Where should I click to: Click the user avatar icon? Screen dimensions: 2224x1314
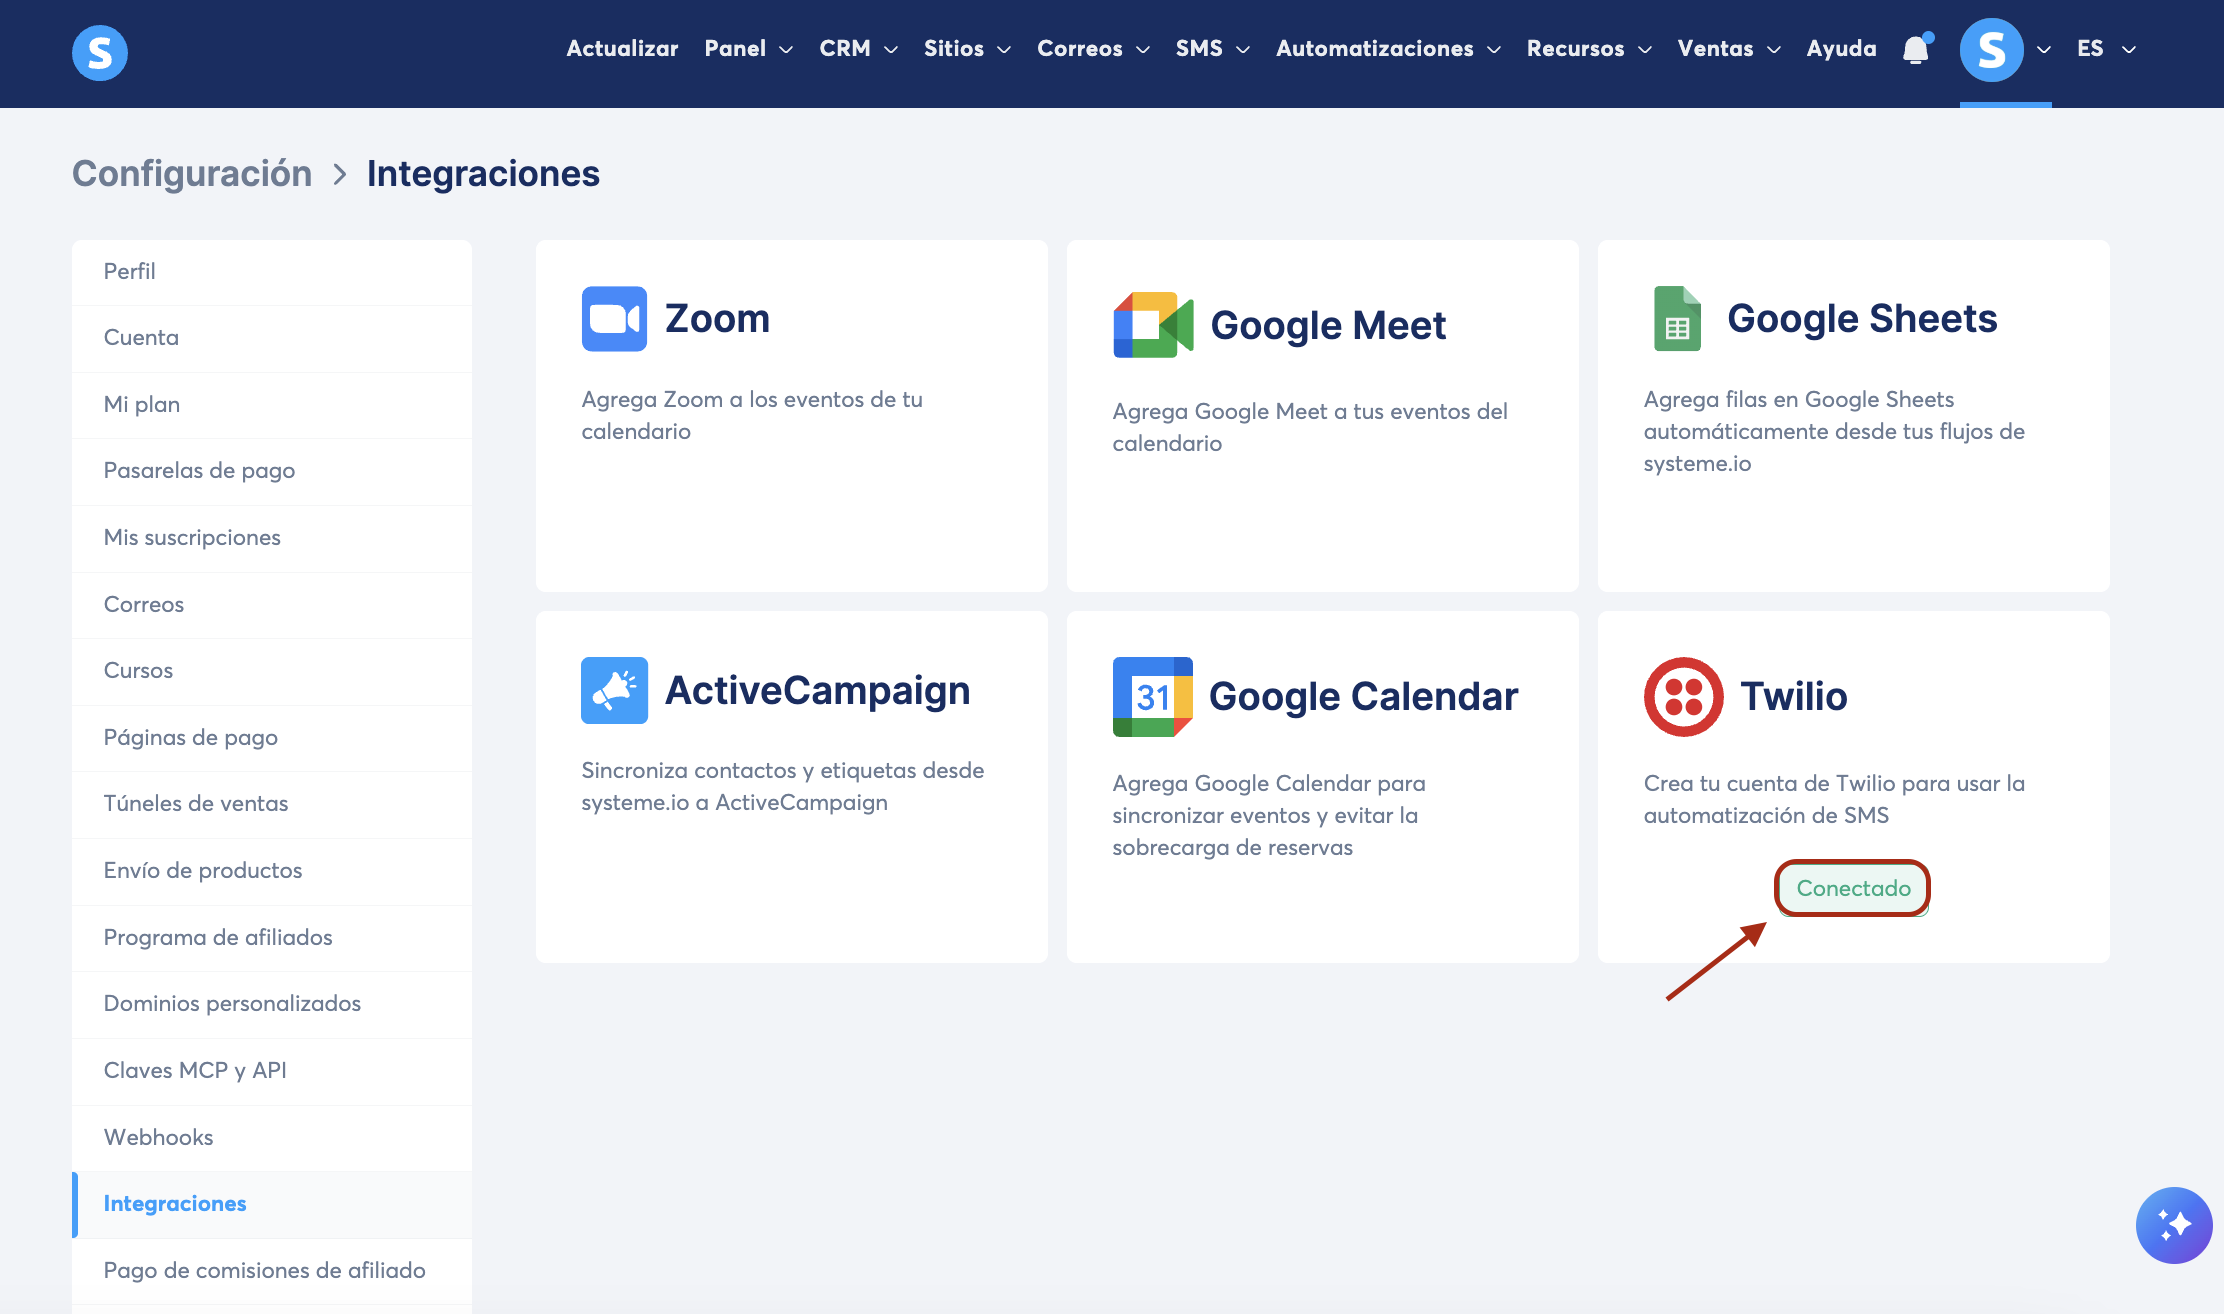1991,49
